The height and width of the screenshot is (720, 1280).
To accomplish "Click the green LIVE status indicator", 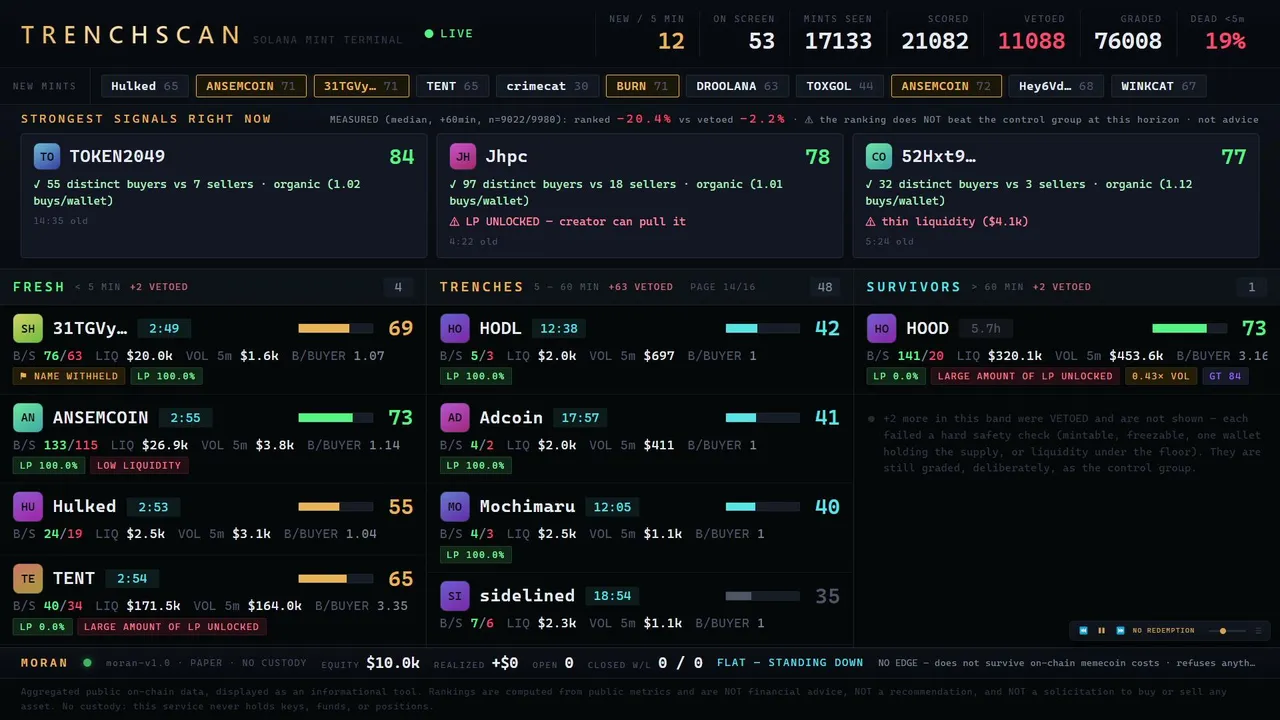I will tap(449, 34).
